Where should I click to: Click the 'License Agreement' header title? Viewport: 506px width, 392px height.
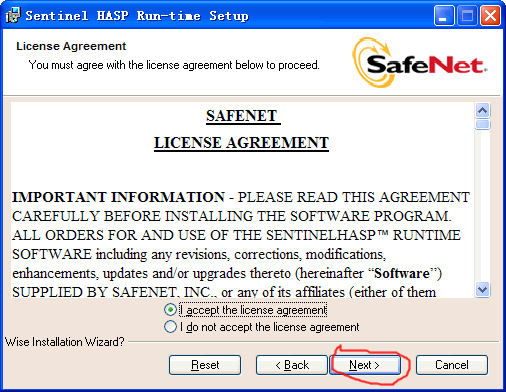[71, 46]
